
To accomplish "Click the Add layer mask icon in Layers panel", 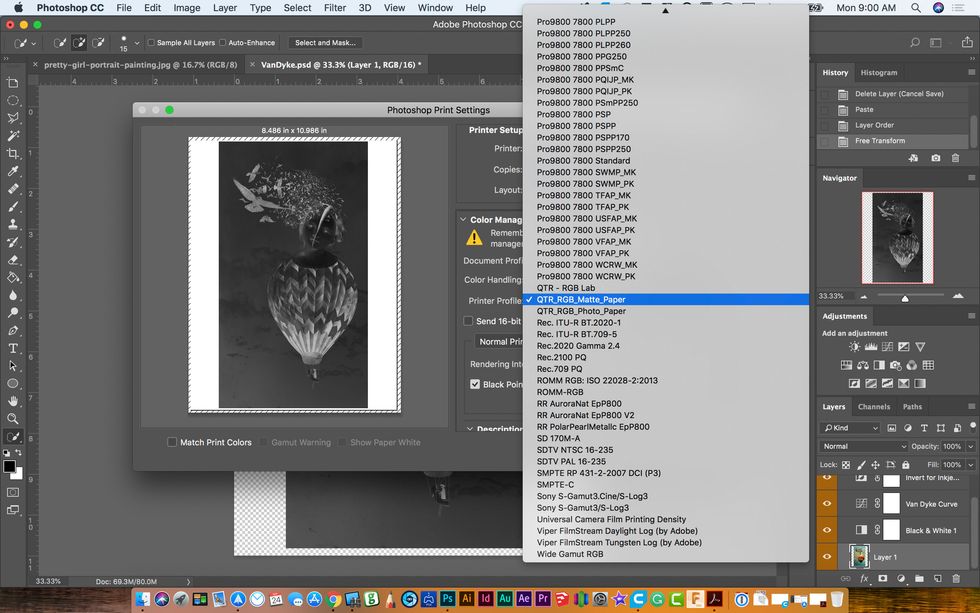I will pos(881,578).
